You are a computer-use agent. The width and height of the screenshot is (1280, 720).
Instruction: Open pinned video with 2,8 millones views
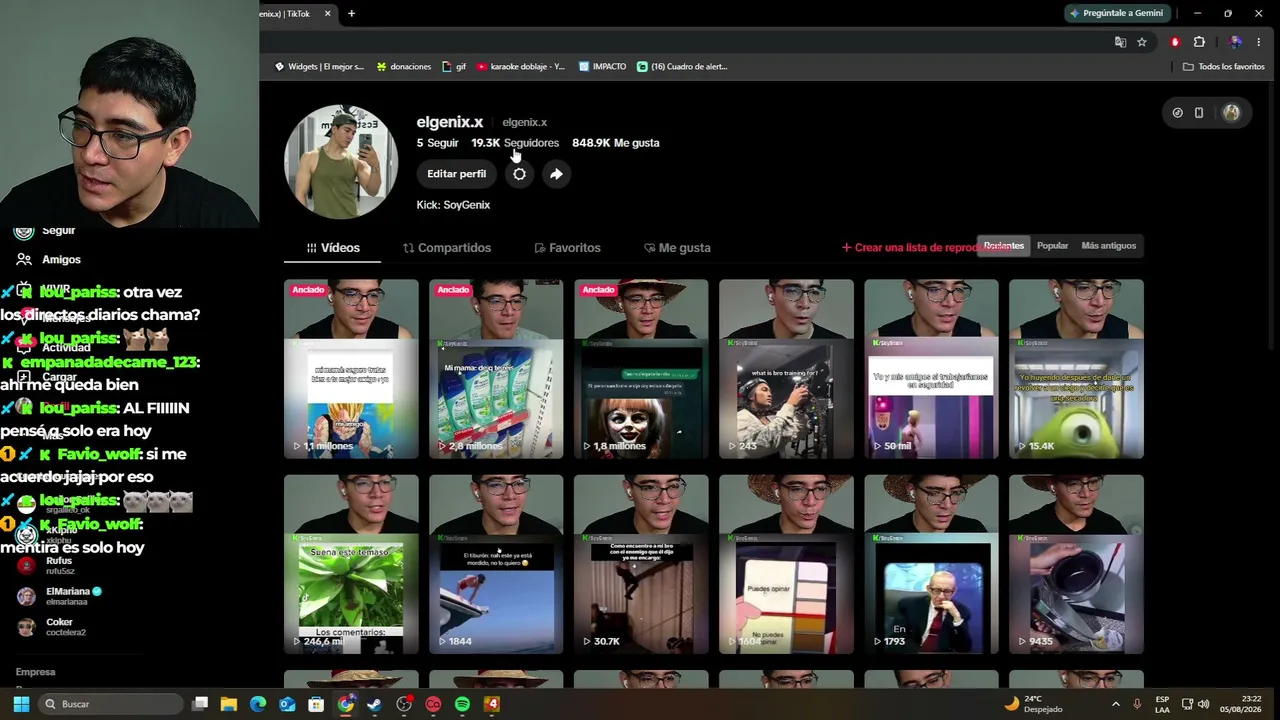[496, 369]
